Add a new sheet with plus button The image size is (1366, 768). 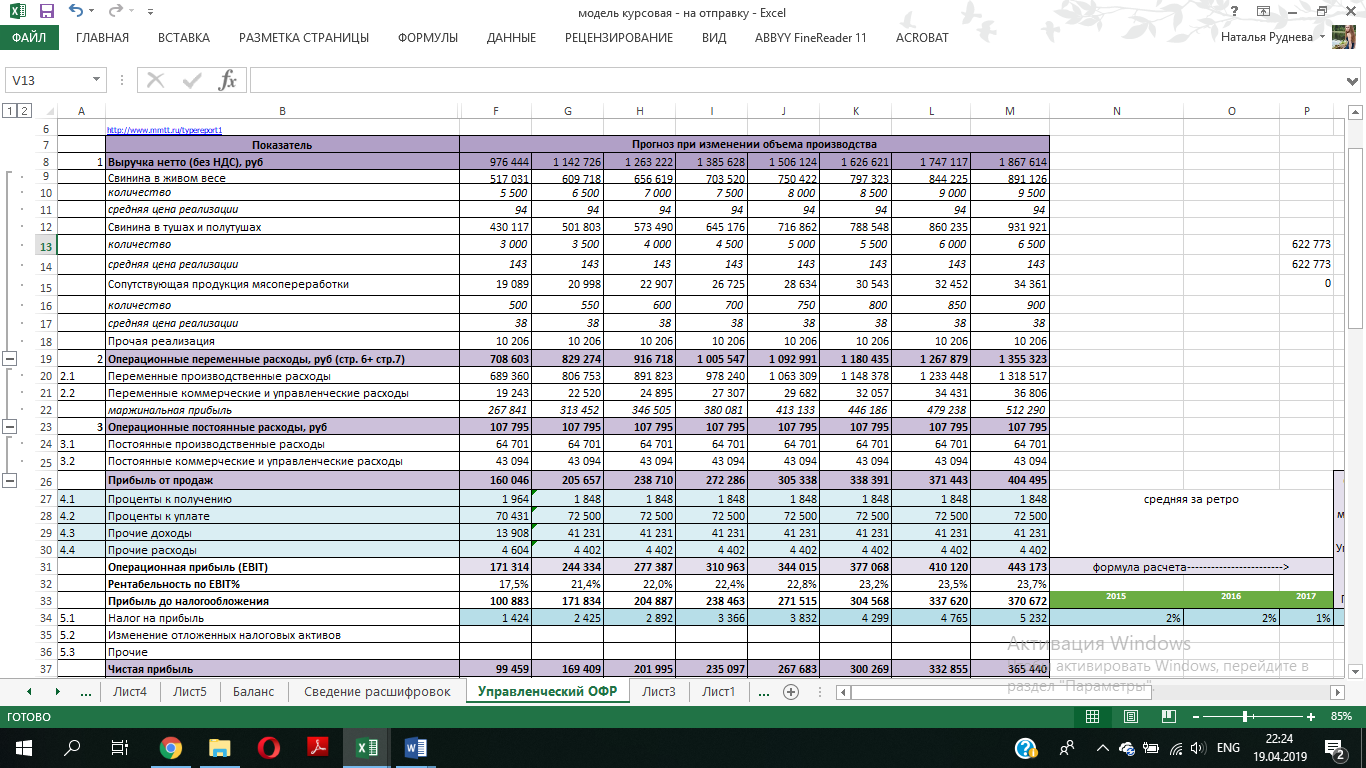(791, 692)
